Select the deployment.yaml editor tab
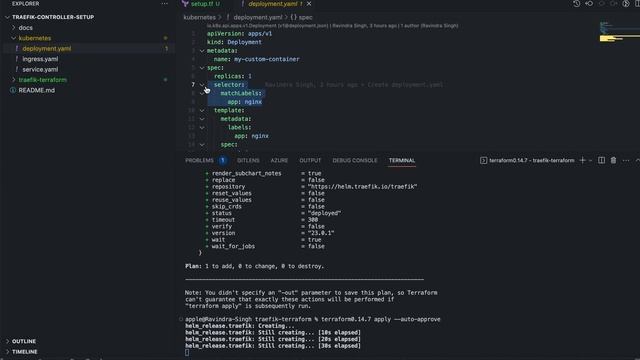Screen dimensions: 640x360 [272, 4]
